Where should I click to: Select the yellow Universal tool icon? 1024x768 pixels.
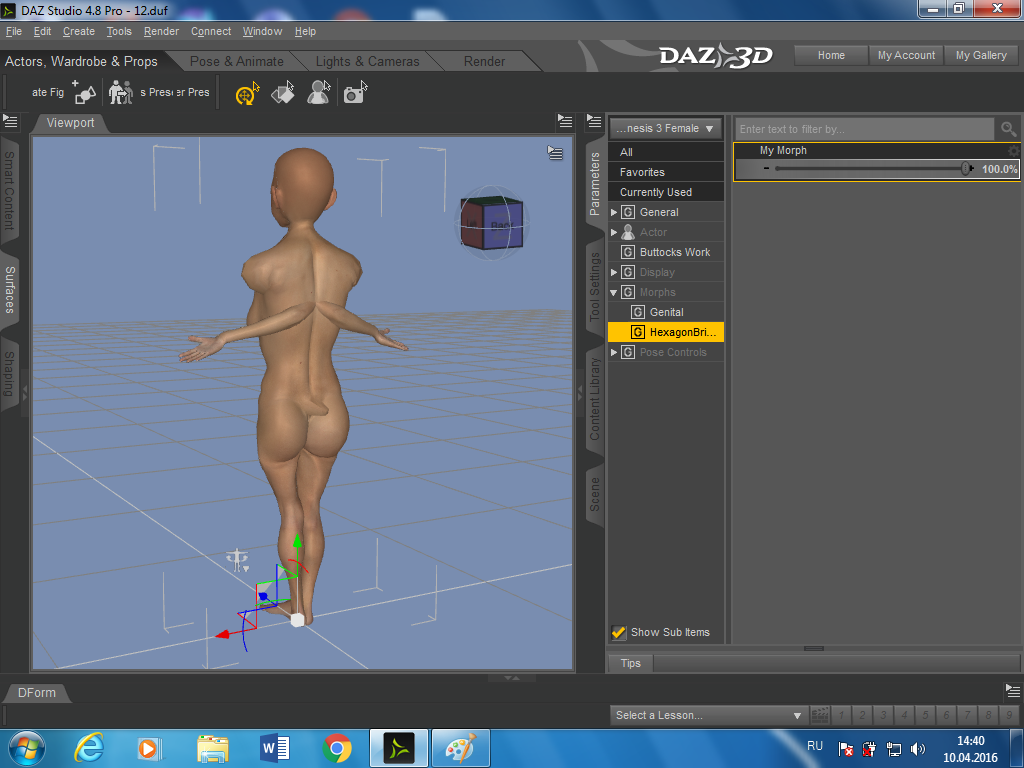pos(246,94)
